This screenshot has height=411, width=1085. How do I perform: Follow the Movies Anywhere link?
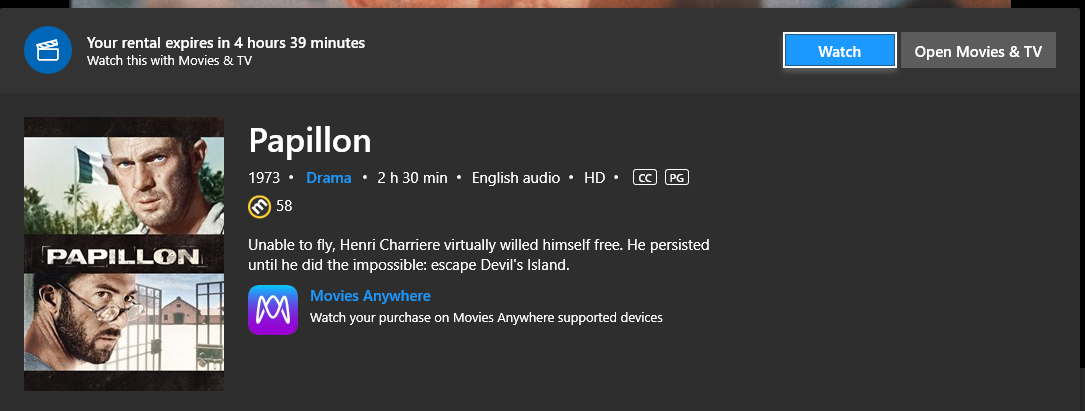[370, 296]
